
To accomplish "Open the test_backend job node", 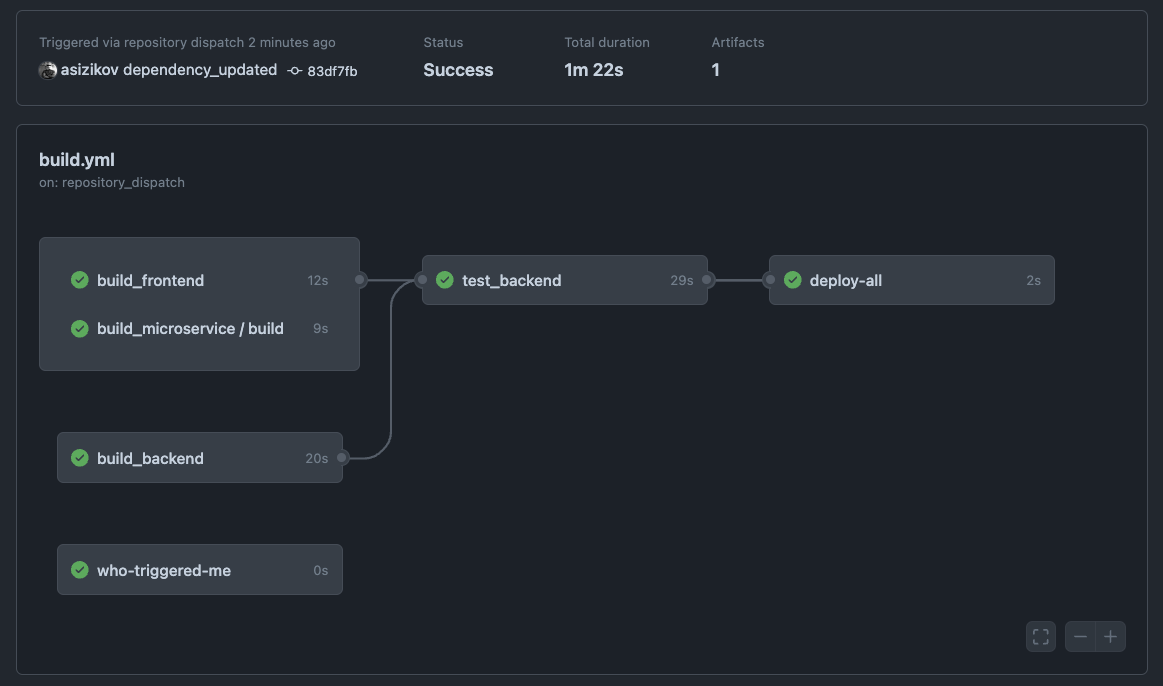I will pyautogui.click(x=511, y=280).
